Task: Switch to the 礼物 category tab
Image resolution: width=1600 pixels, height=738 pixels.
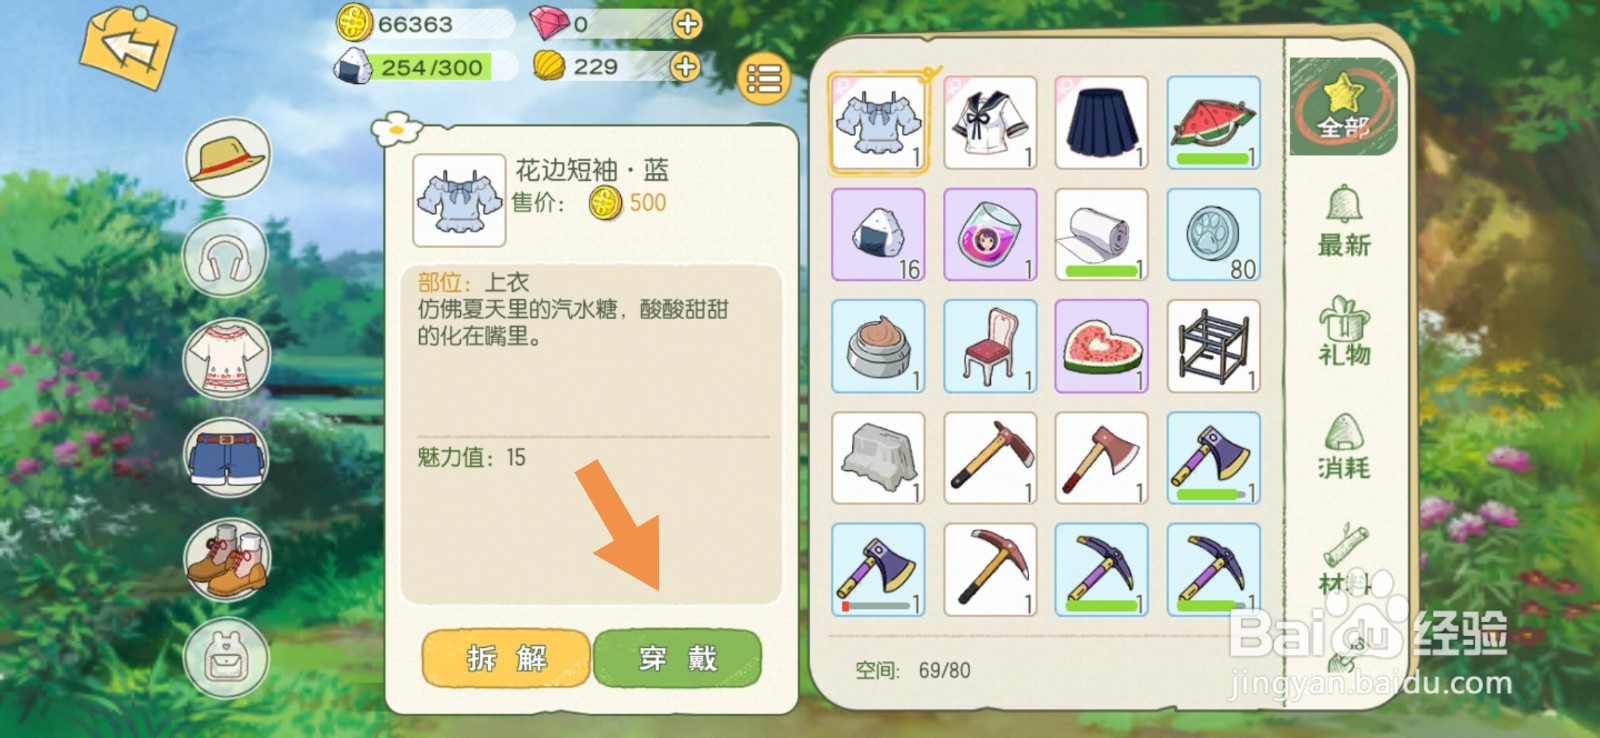Action: click(x=1343, y=331)
